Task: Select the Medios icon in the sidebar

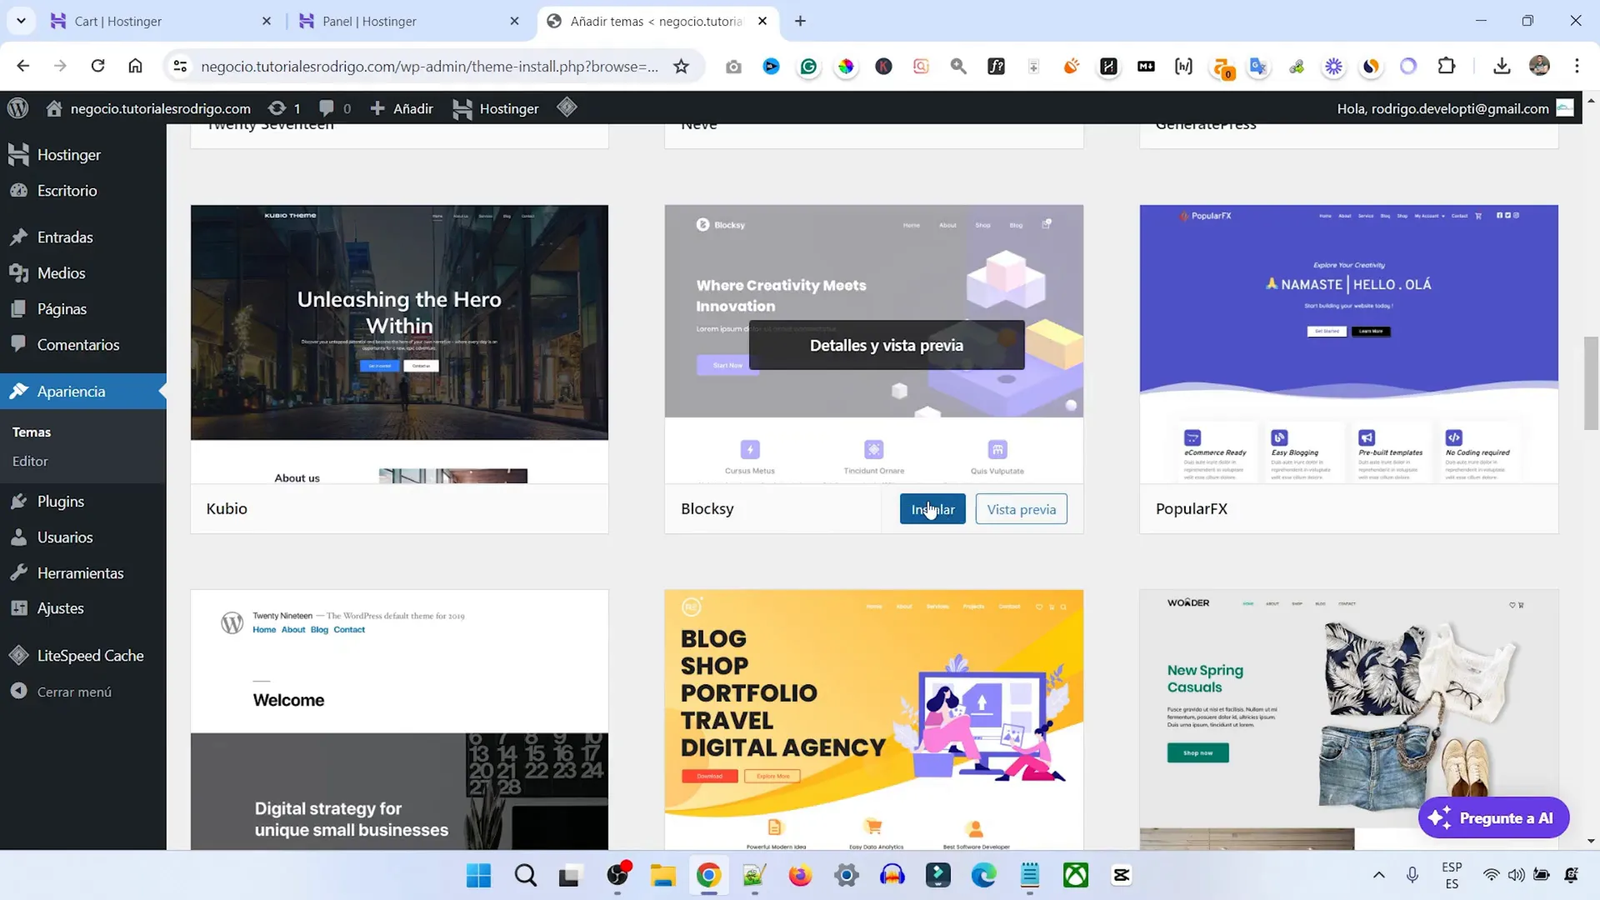Action: (19, 272)
